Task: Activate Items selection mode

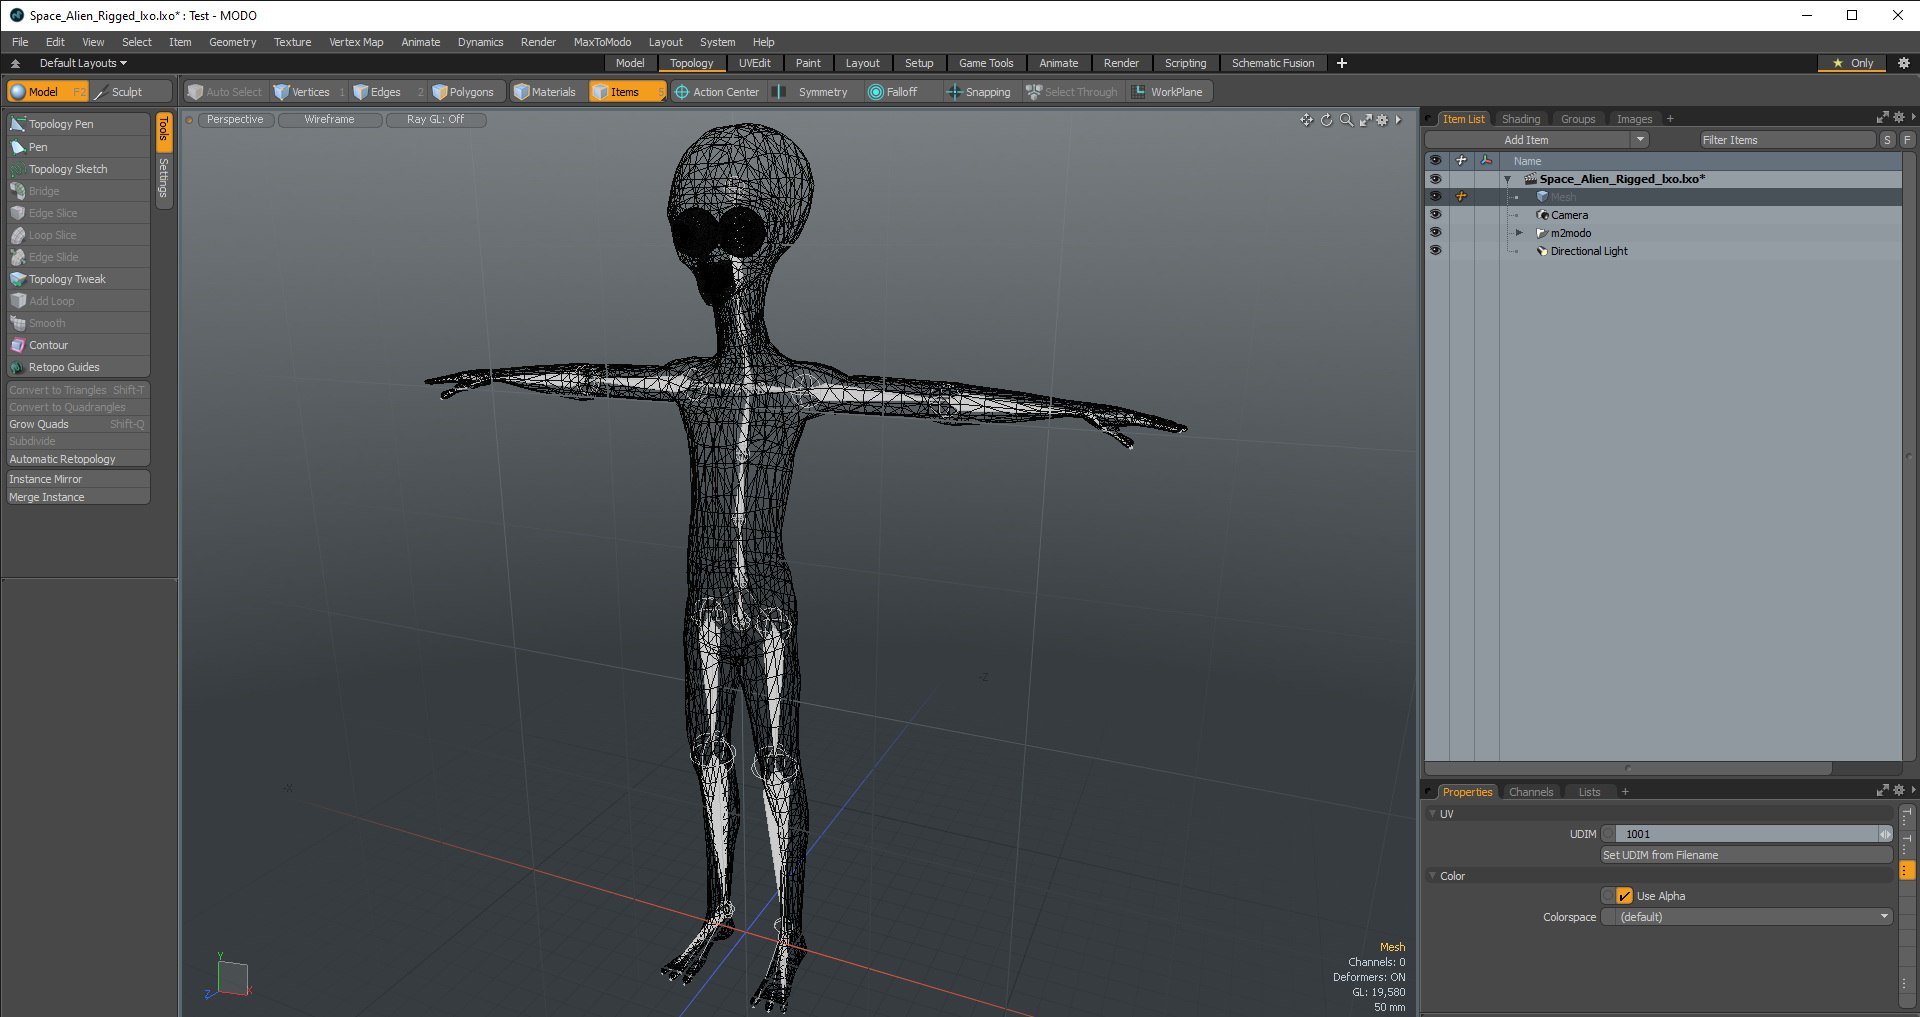Action: pos(626,92)
